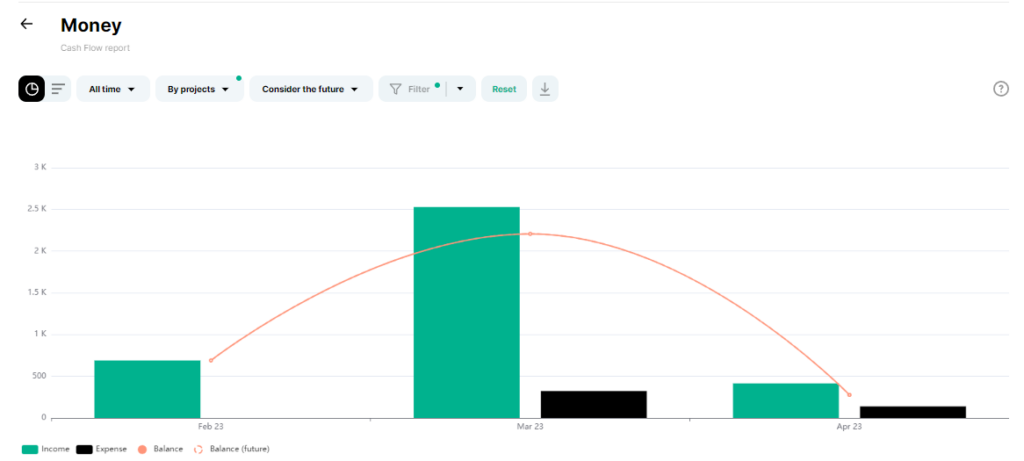
Task: Click the 2.5 K axis value
Action: pyautogui.click(x=37, y=209)
